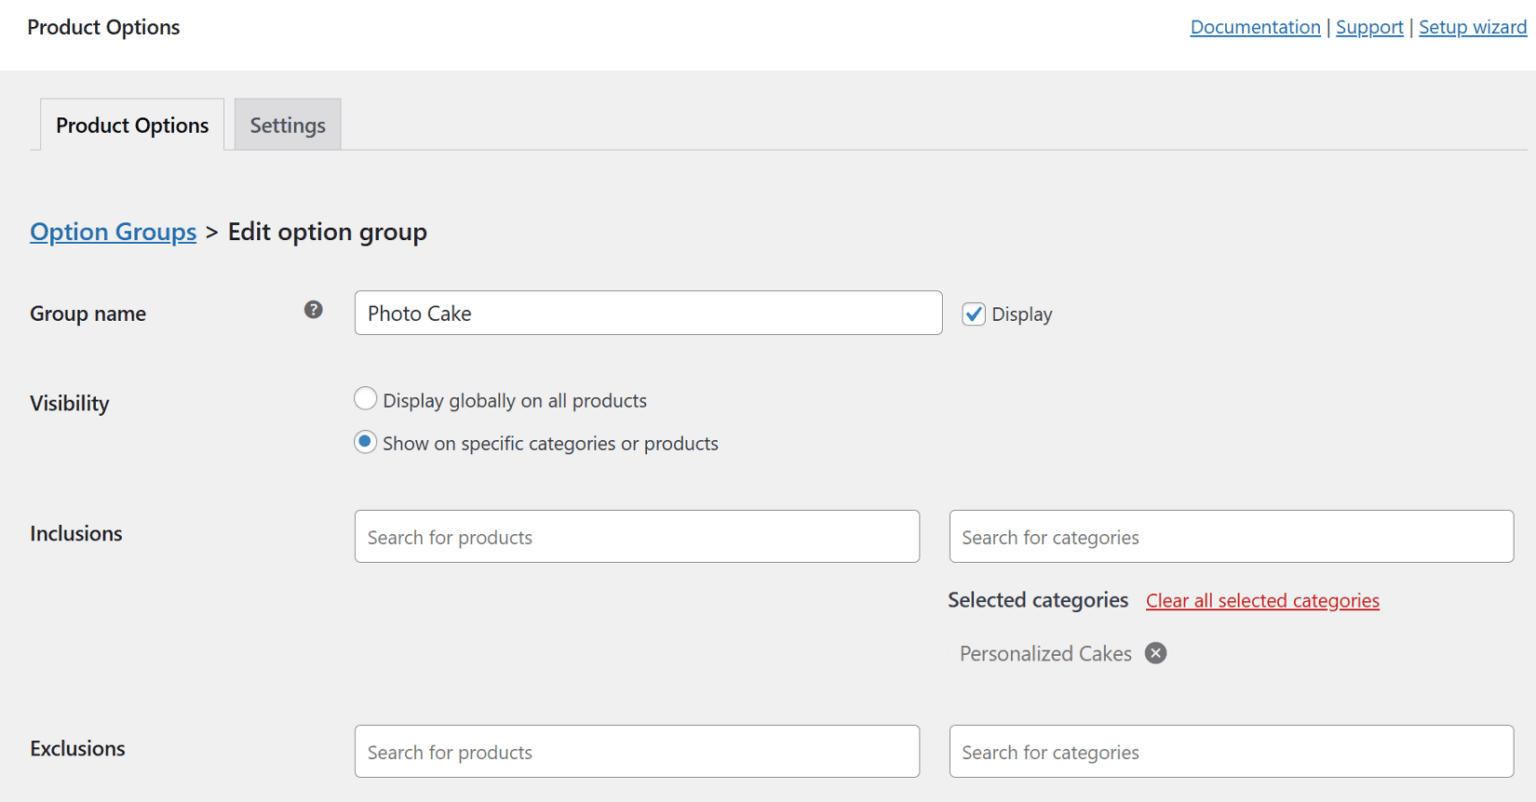Focus the Group name field with Photo Cake

pos(648,313)
